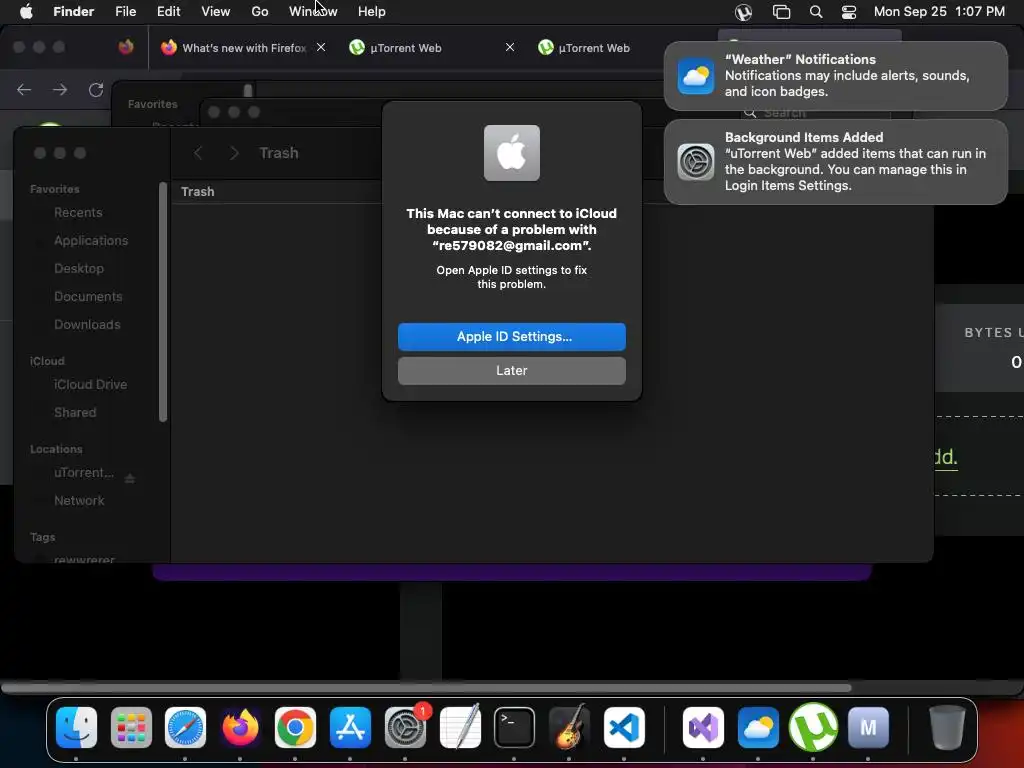This screenshot has height=768, width=1024.
Task: Select Desktop in Finder sidebar
Action: [79, 268]
